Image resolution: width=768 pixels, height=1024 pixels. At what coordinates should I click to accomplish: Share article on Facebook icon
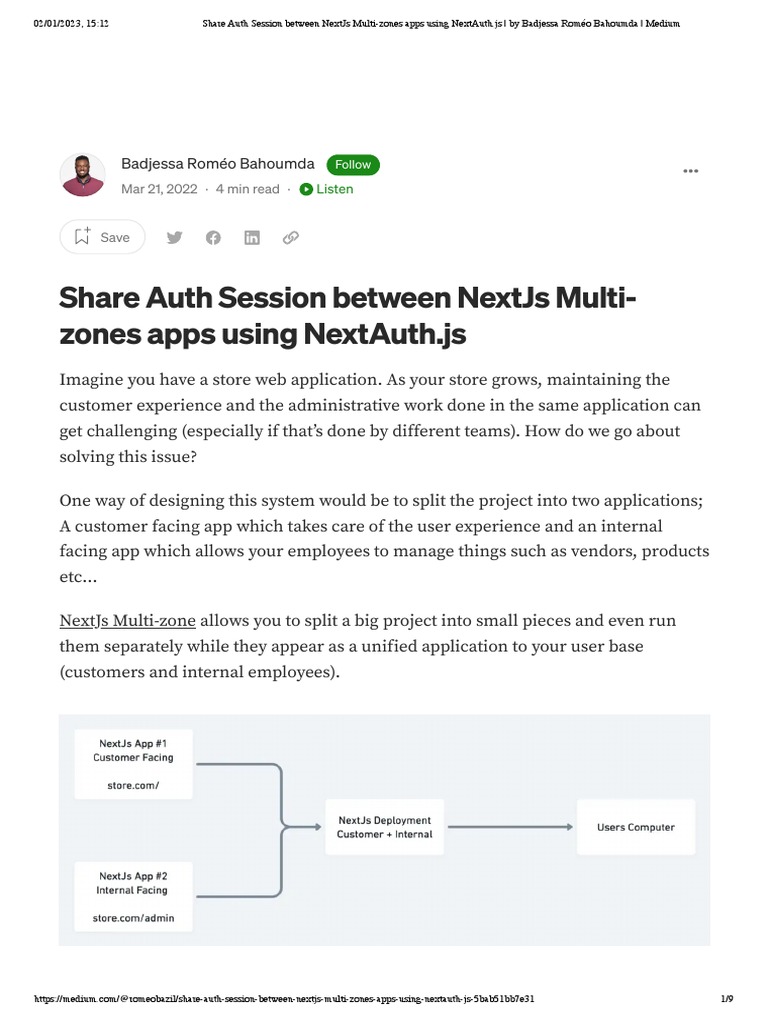click(x=213, y=237)
